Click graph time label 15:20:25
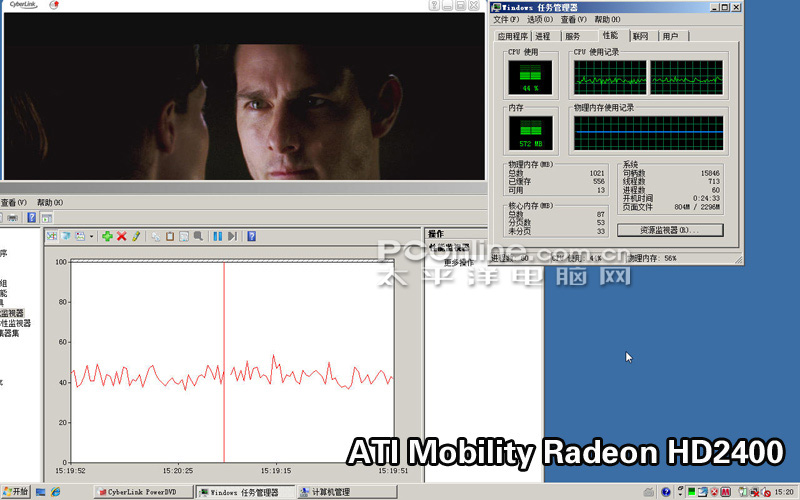The height and width of the screenshot is (500, 800). click(x=178, y=470)
